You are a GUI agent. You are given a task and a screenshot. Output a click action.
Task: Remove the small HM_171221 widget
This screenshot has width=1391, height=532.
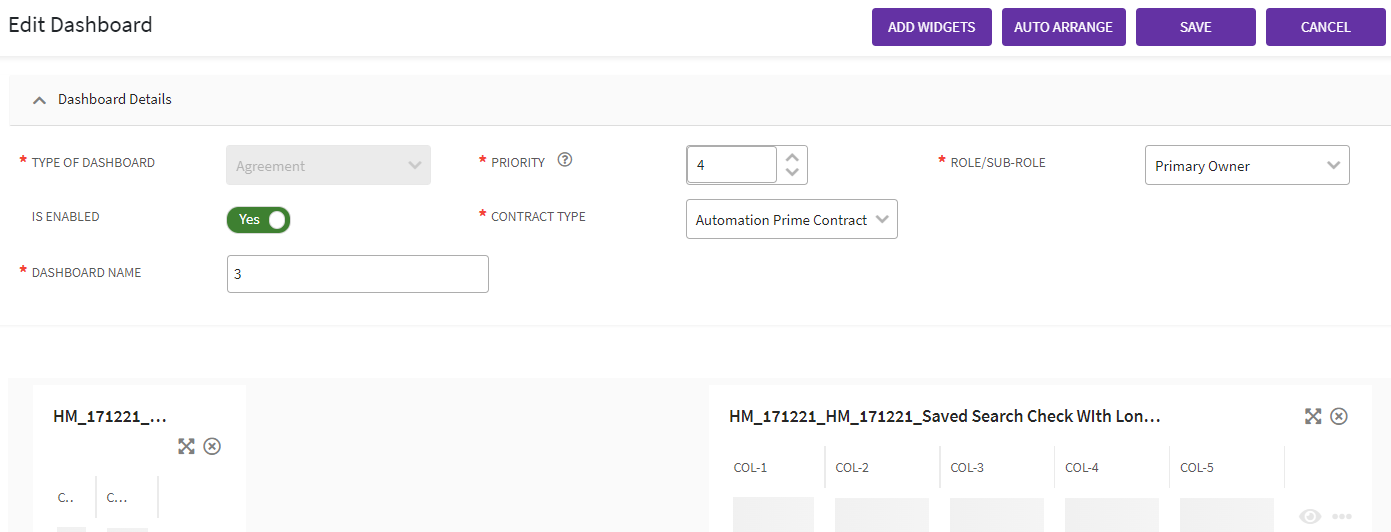point(212,446)
